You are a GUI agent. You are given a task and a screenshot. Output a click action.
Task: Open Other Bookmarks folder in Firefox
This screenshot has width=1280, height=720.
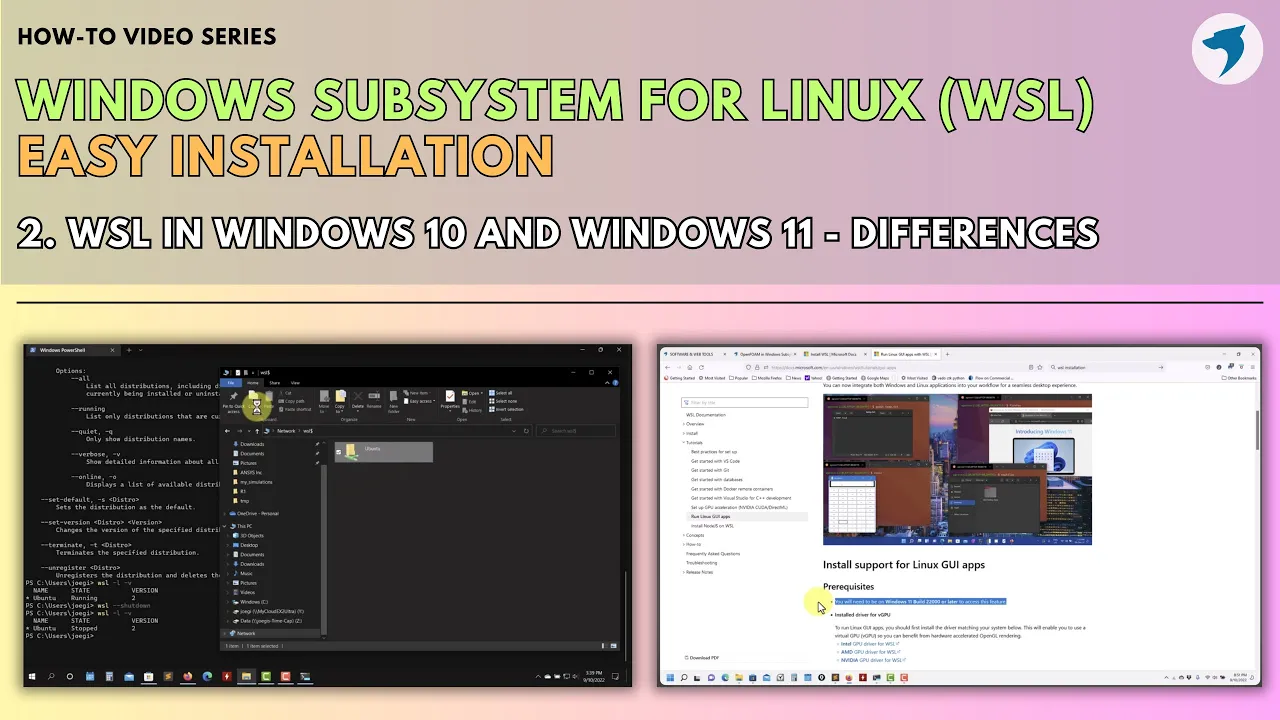1239,378
